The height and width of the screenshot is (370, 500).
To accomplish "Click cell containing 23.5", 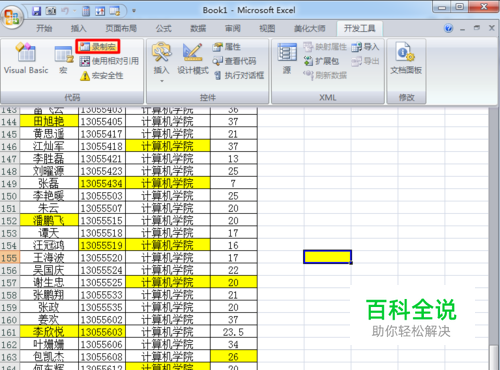I will tap(234, 332).
